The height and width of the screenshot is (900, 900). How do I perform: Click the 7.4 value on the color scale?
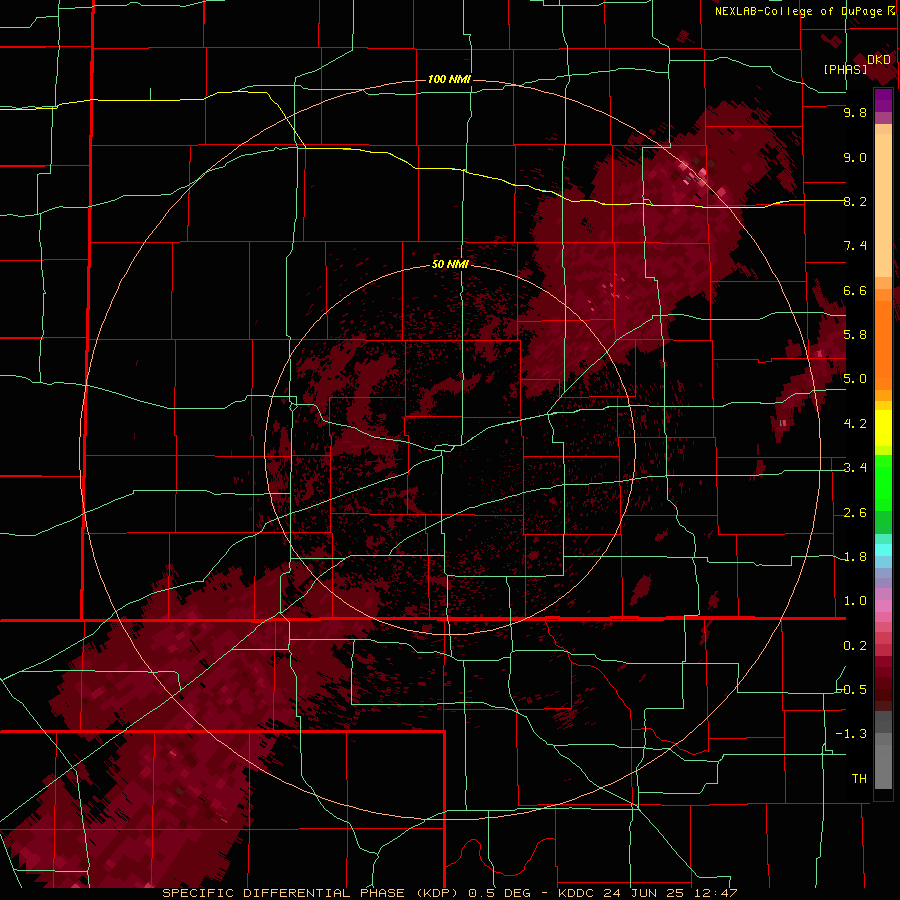point(855,246)
